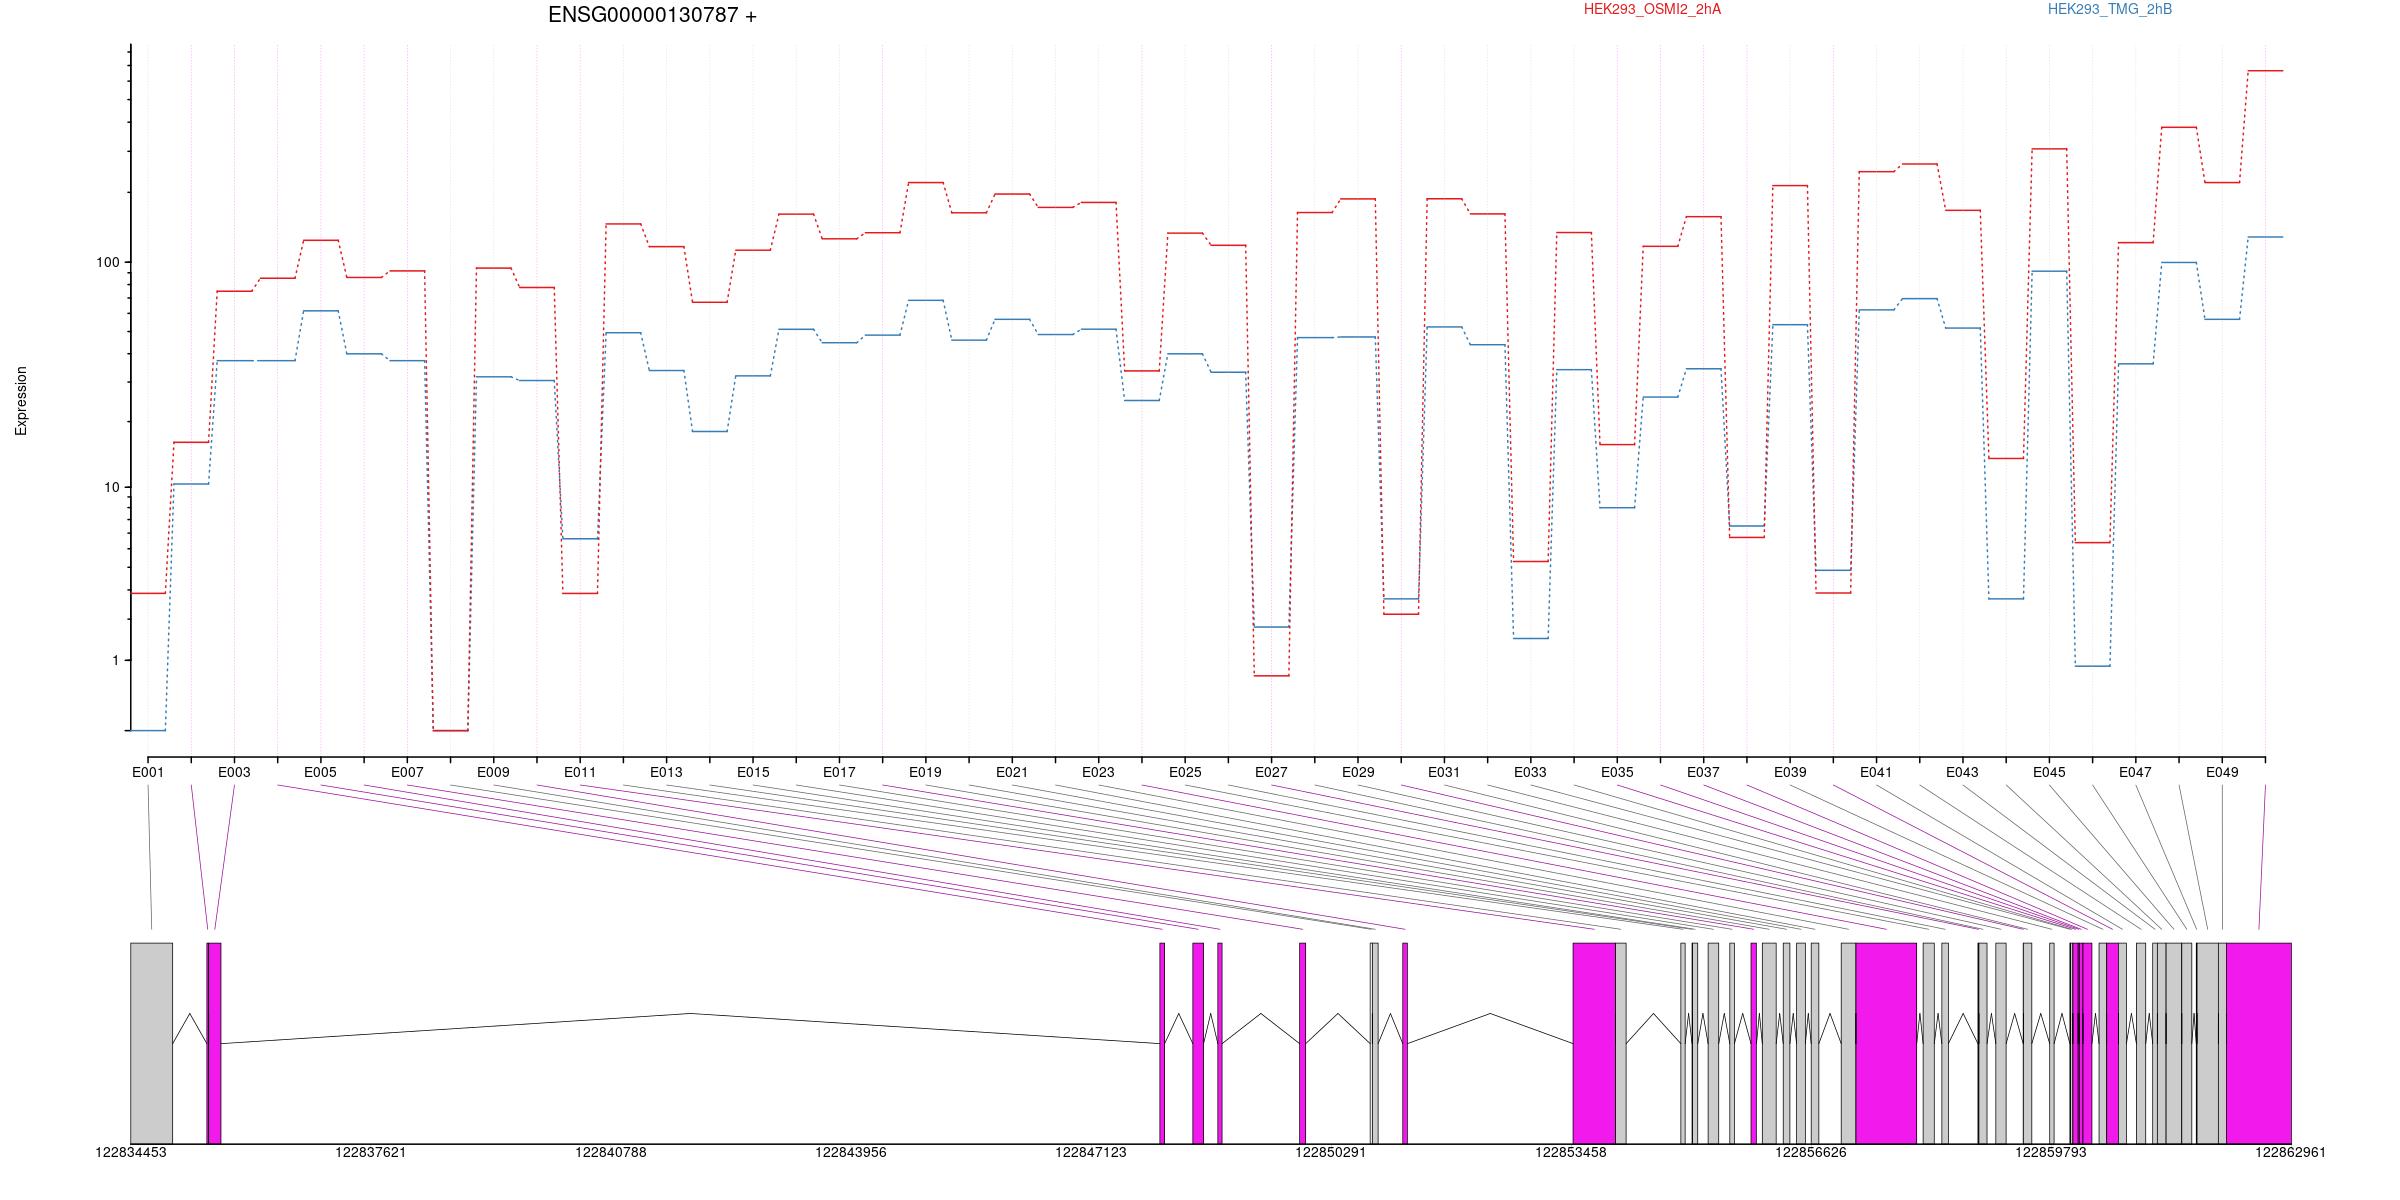Click genomic coordinate 122856626

pyautogui.click(x=1811, y=1153)
